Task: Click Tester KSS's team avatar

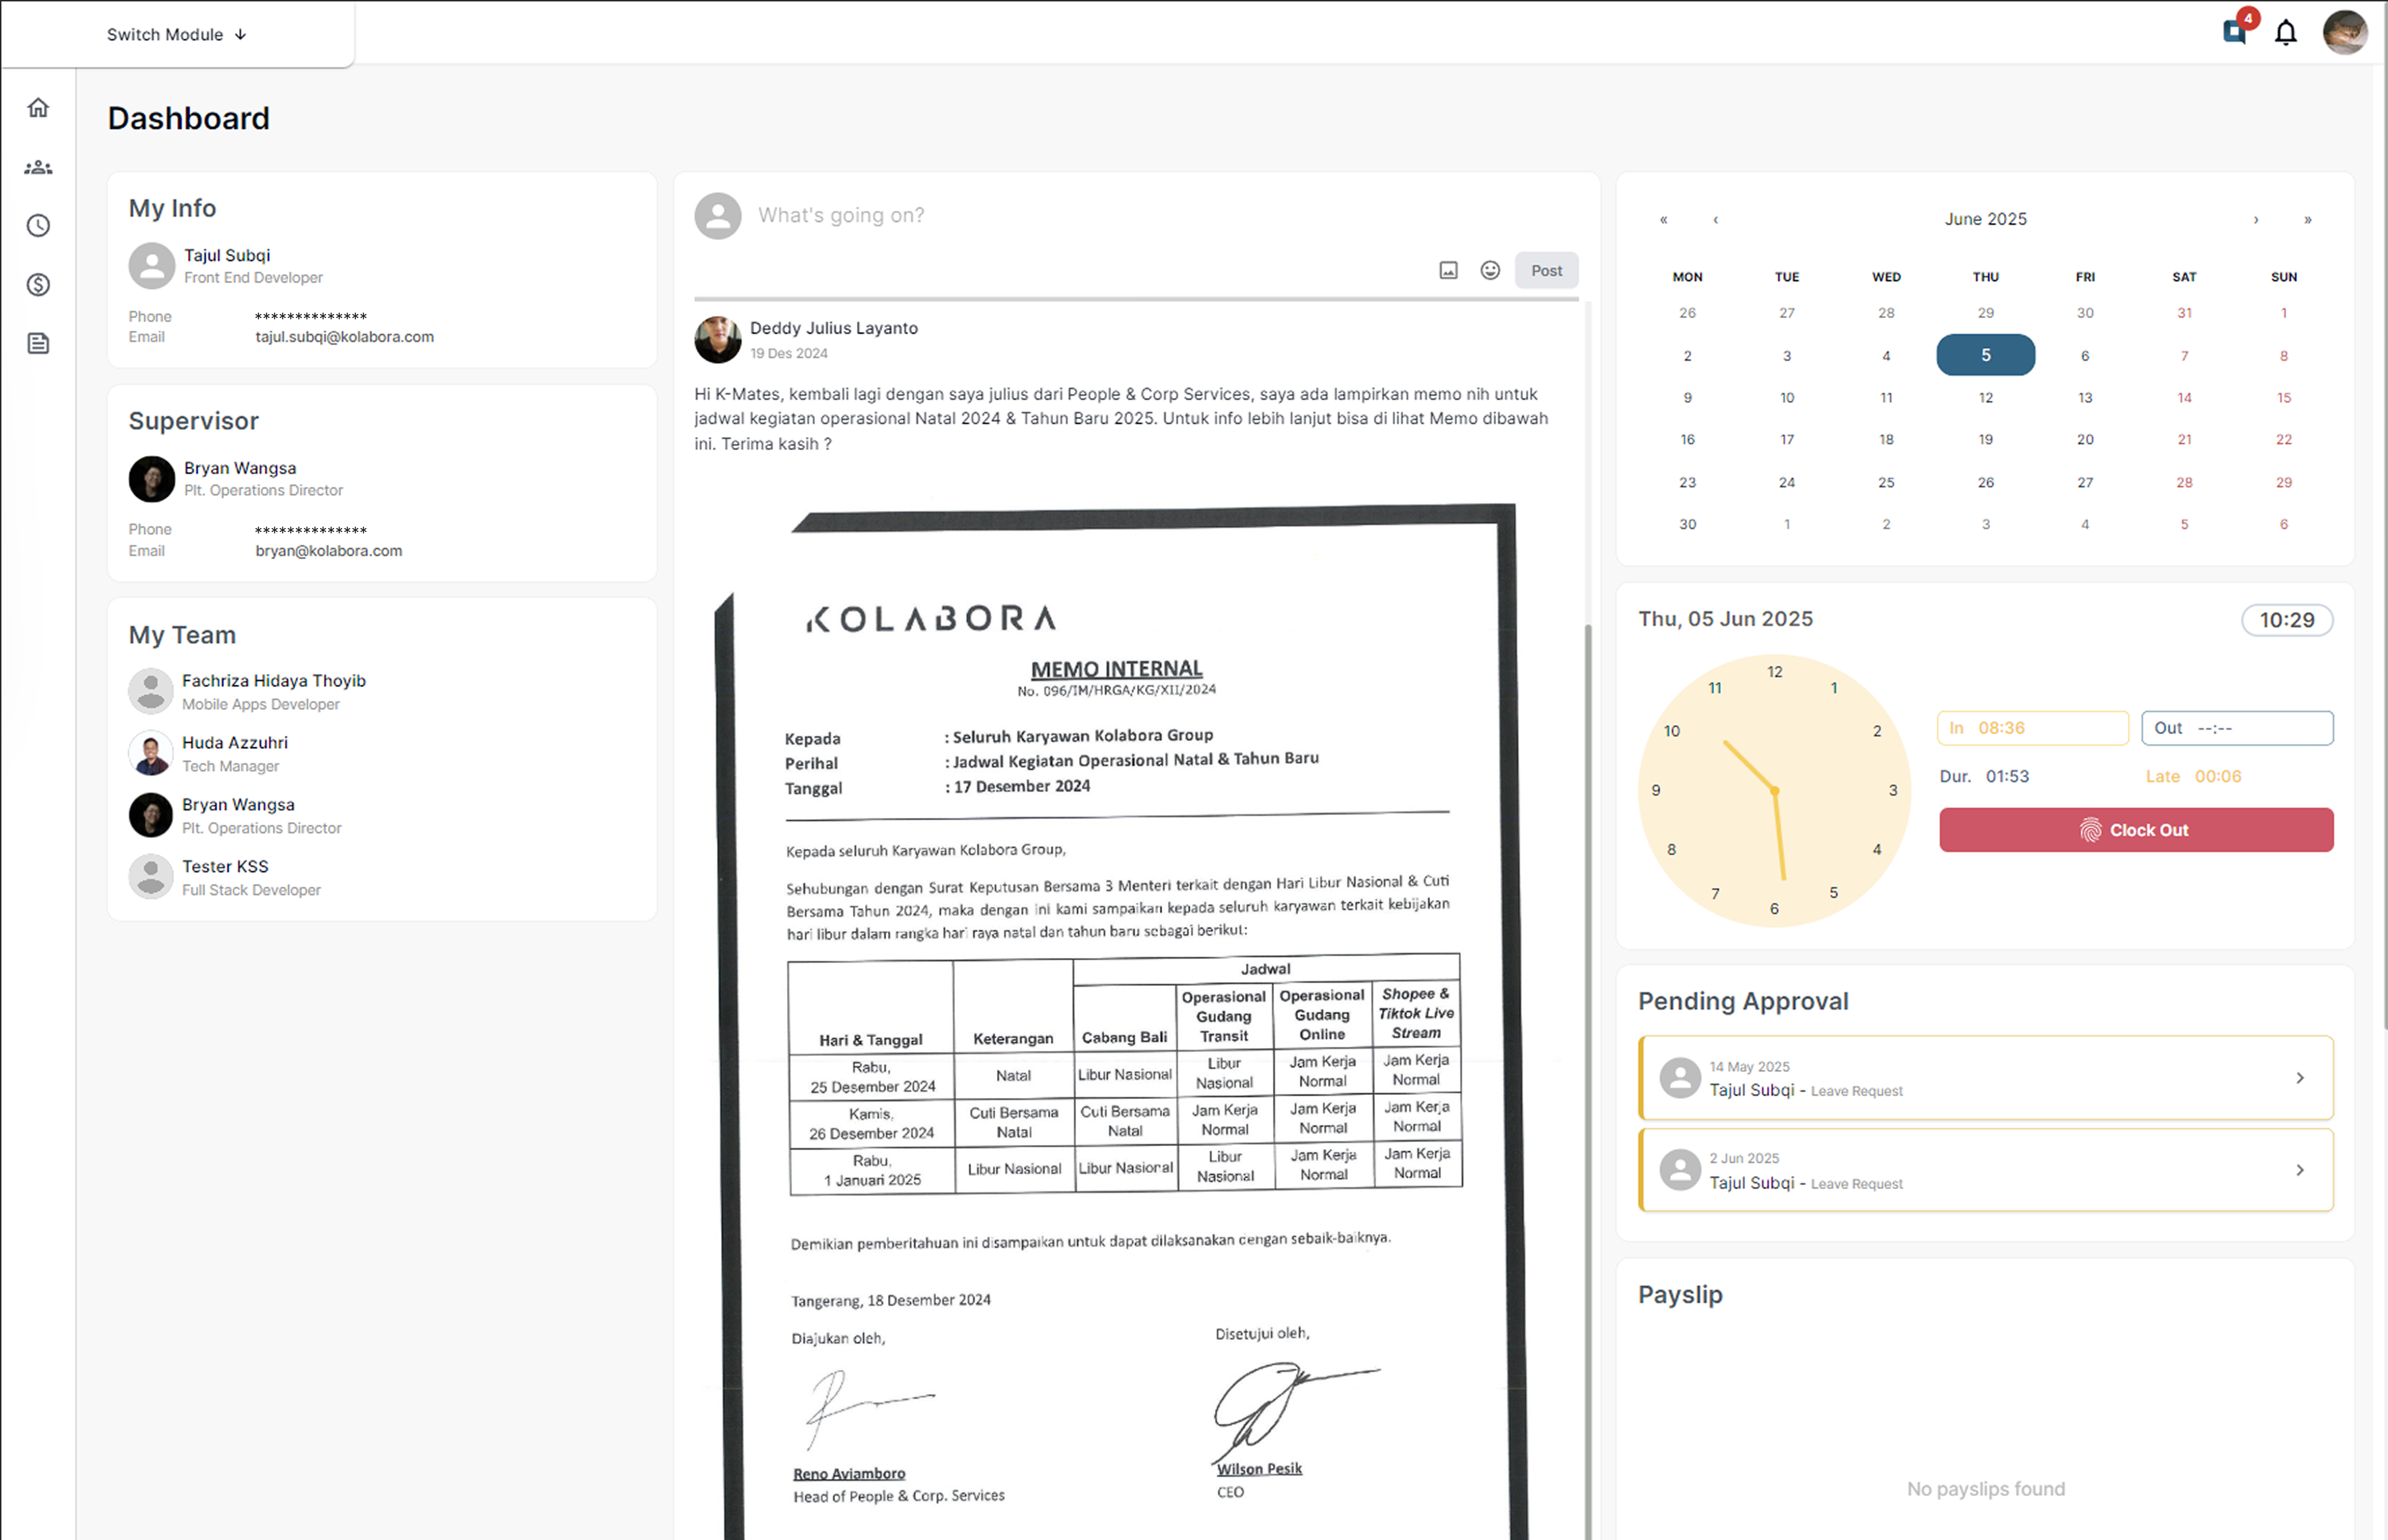Action: pyautogui.click(x=151, y=877)
